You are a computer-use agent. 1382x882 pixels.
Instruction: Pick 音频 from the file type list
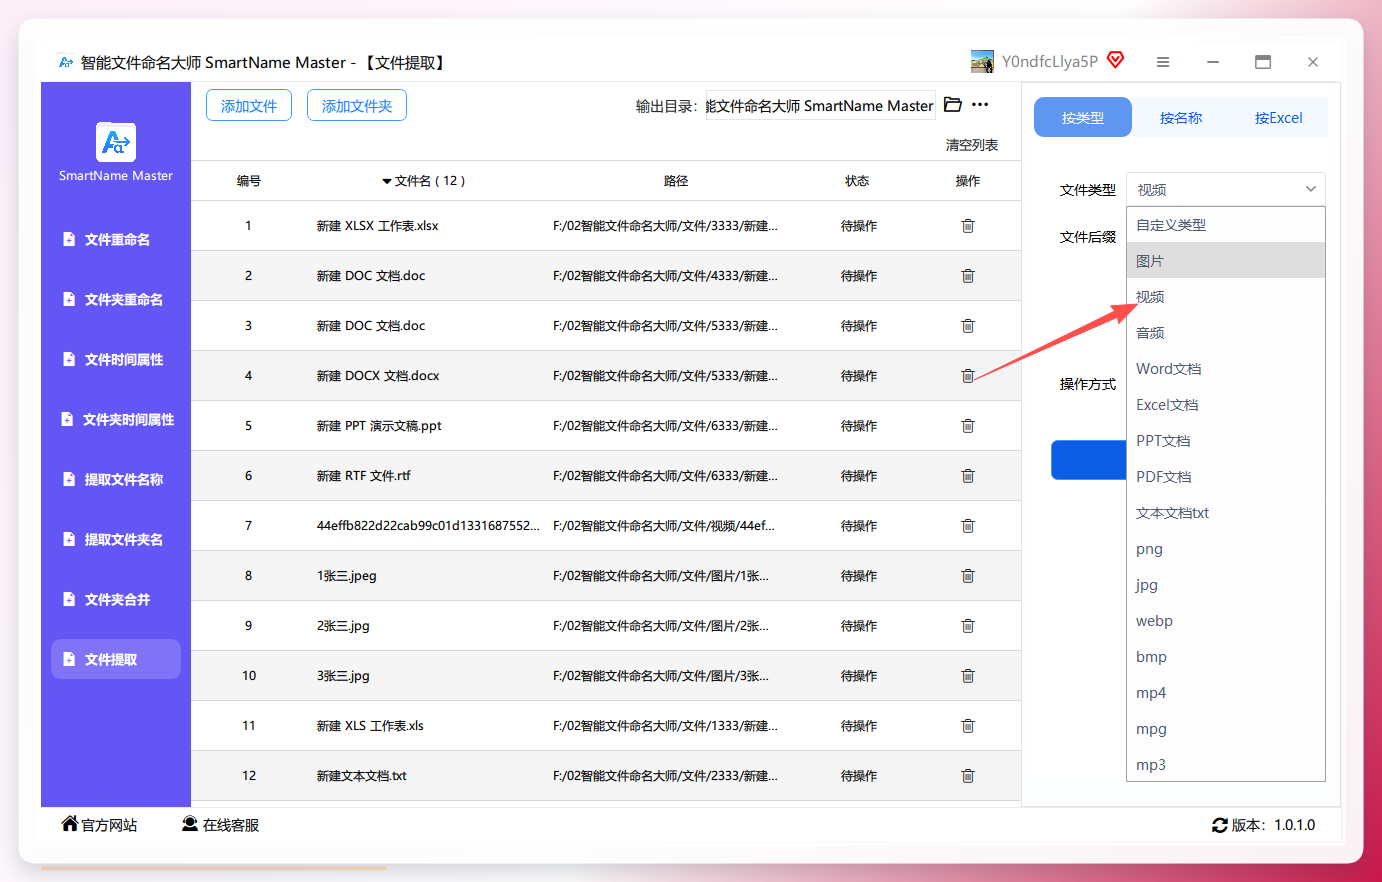coord(1226,333)
